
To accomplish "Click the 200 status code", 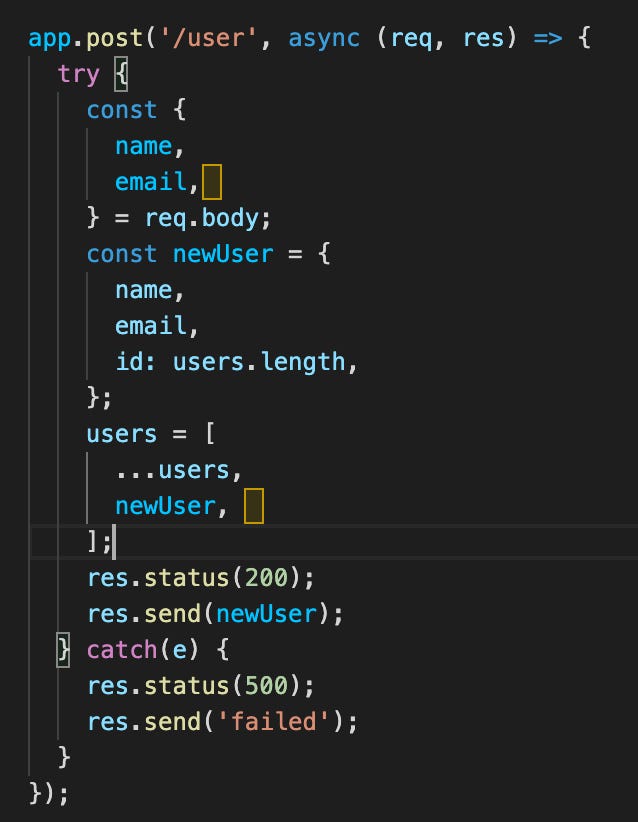I will [x=266, y=578].
